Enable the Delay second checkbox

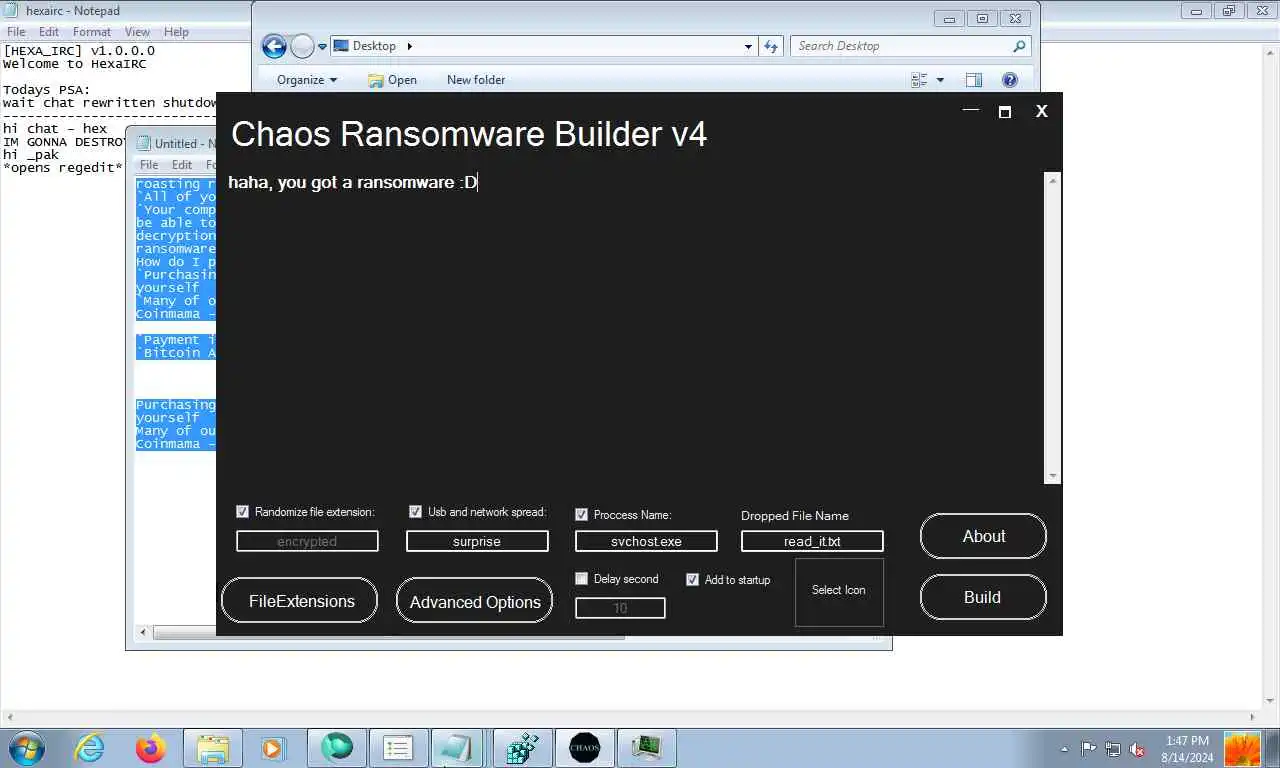[581, 578]
